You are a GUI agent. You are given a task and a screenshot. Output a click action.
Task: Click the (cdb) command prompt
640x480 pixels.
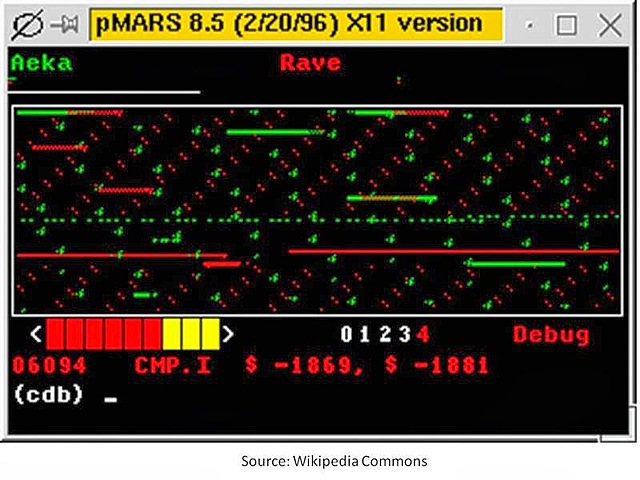48,394
